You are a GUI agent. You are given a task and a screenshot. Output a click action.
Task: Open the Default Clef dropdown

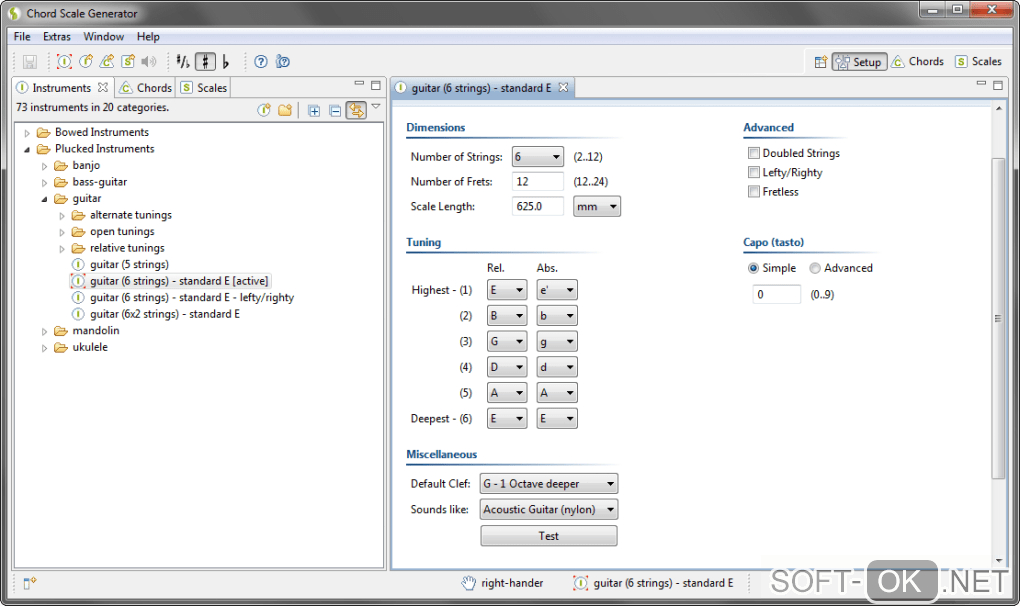[x=549, y=484]
